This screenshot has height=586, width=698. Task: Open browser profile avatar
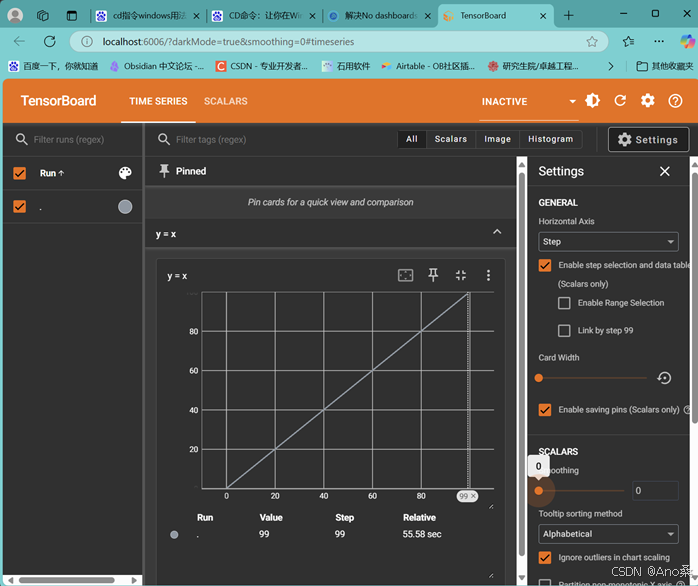tap(15, 16)
